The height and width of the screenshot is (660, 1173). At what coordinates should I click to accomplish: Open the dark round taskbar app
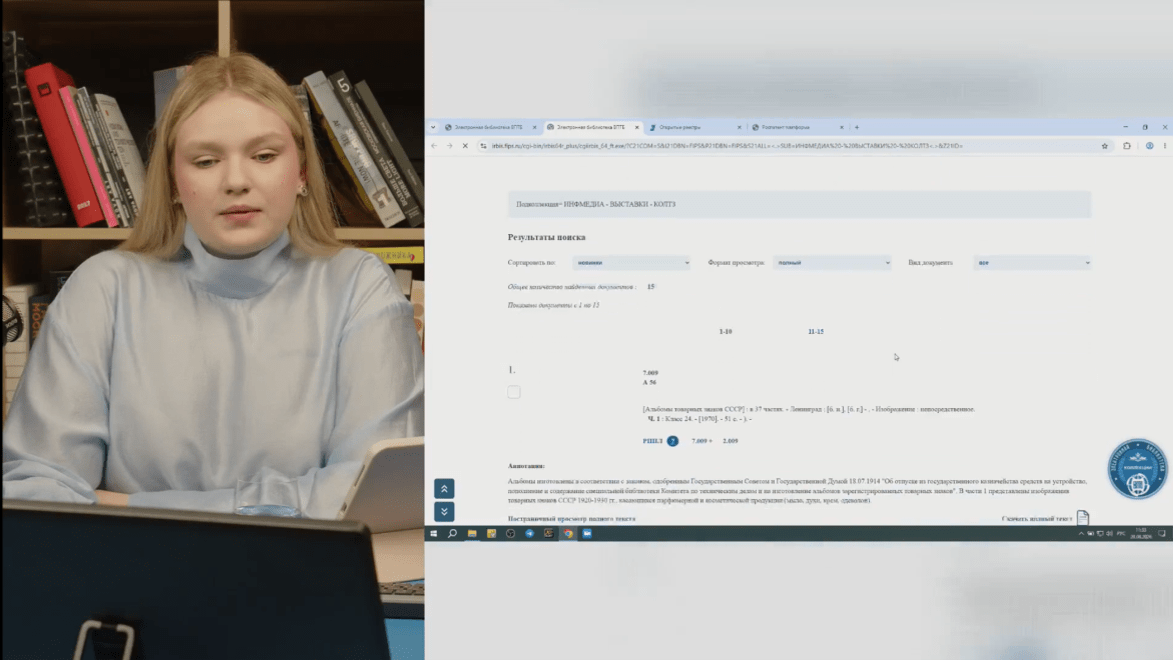(510, 534)
